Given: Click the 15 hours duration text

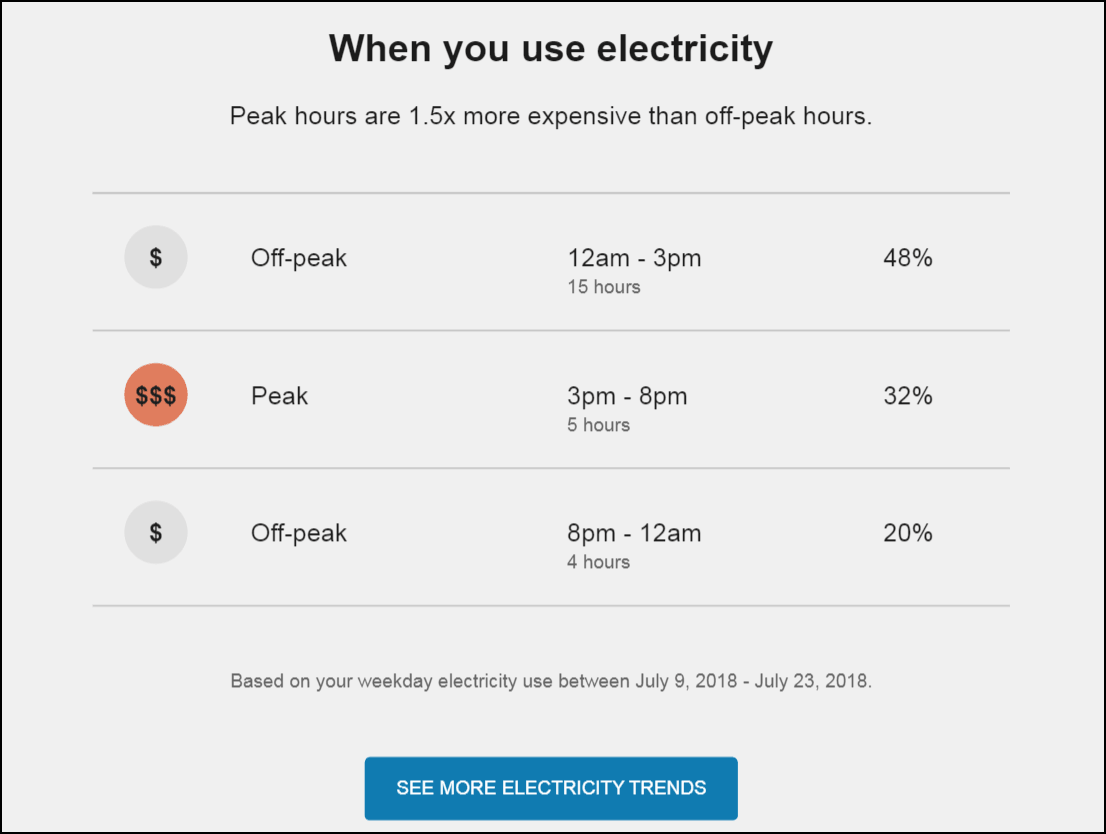Looking at the screenshot, I should (604, 287).
